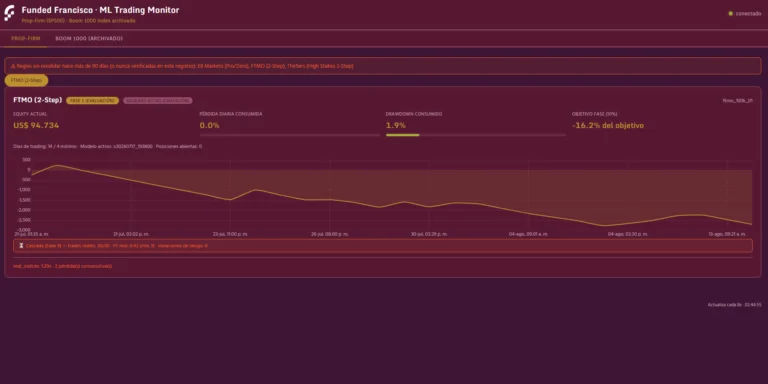768x384 pixels.
Task: Click the 'Actualiza cada' refresh timestamp
Action: pyautogui.click(x=735, y=305)
